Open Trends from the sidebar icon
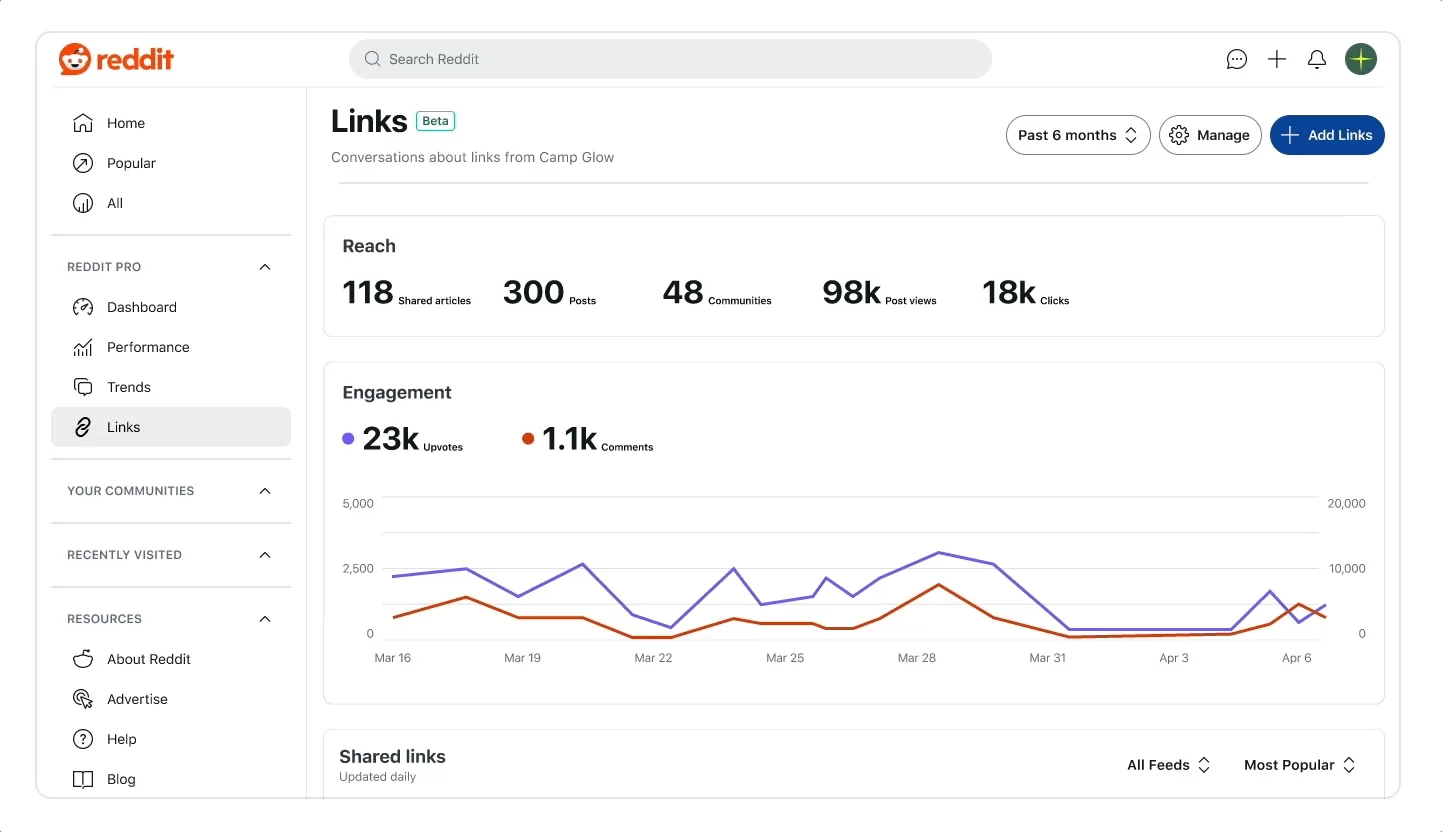The height and width of the screenshot is (832, 1442). pyautogui.click(x=83, y=387)
